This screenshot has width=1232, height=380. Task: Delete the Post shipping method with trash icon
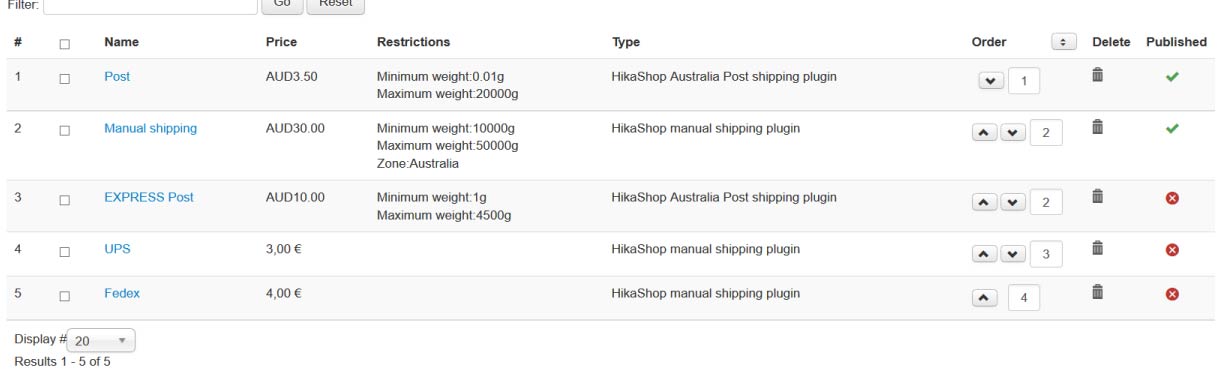coord(1097,75)
